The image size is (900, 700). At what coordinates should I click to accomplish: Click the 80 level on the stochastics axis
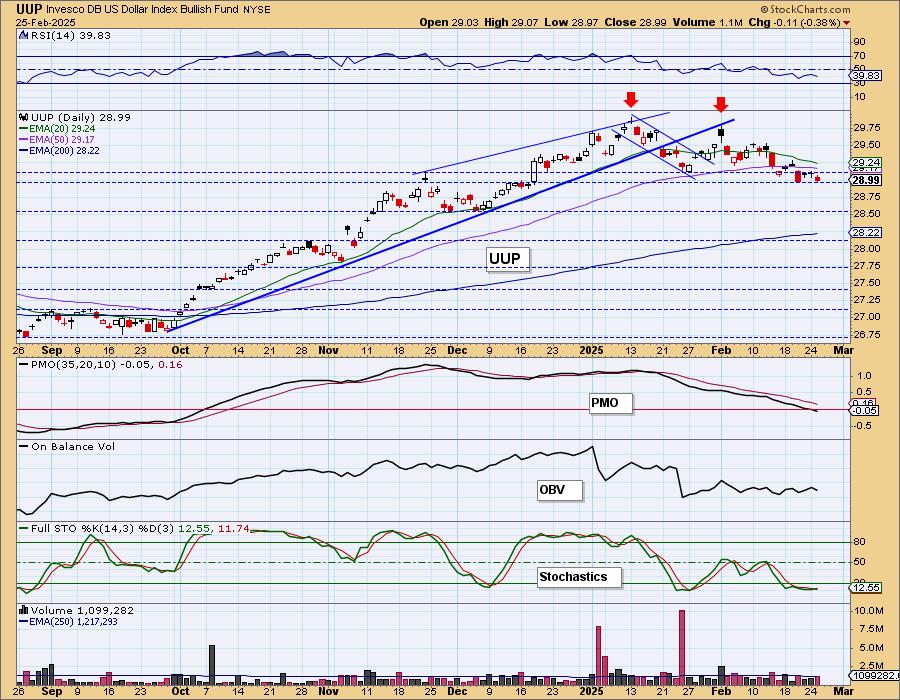pos(859,542)
